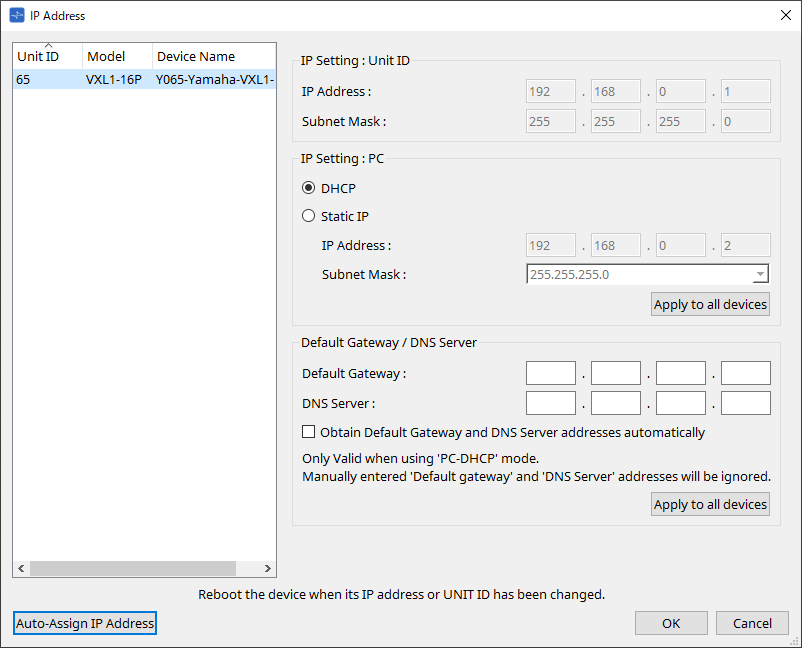The width and height of the screenshot is (802, 648).
Task: Select the Static IP radio option
Action: (x=309, y=216)
